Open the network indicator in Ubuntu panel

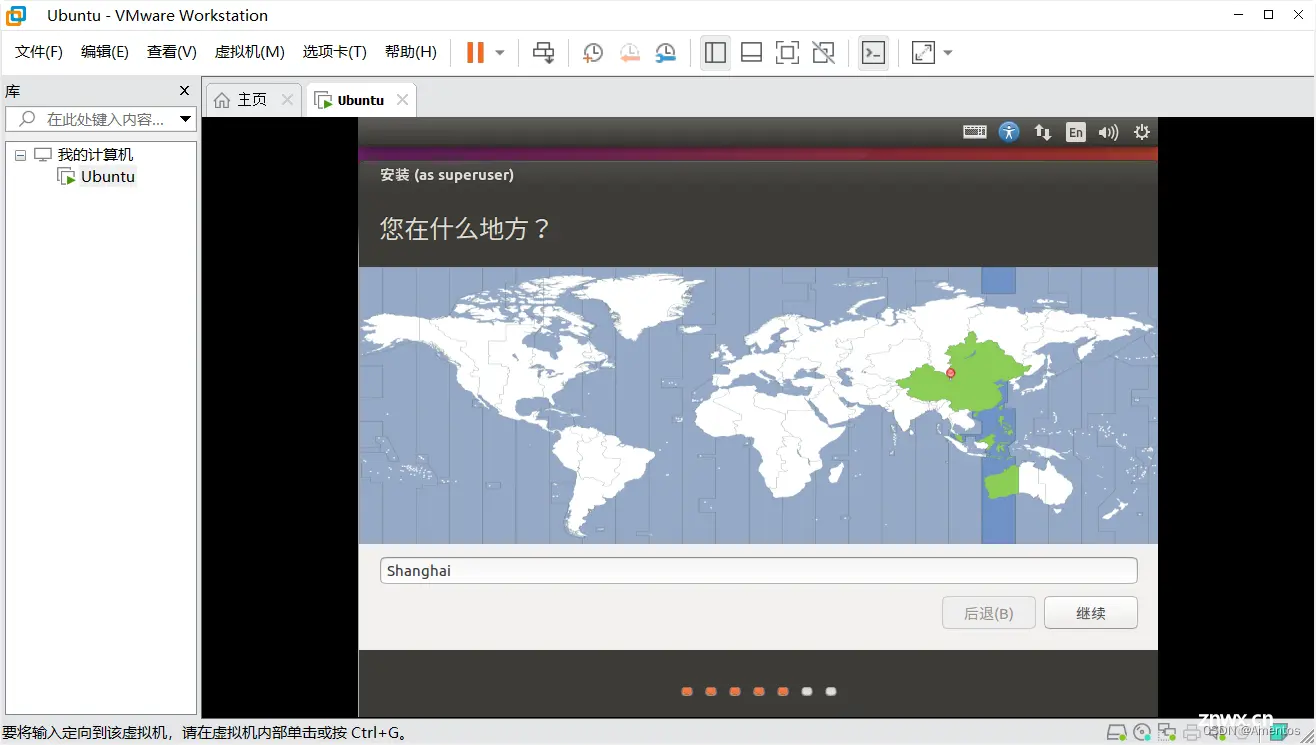click(1042, 132)
